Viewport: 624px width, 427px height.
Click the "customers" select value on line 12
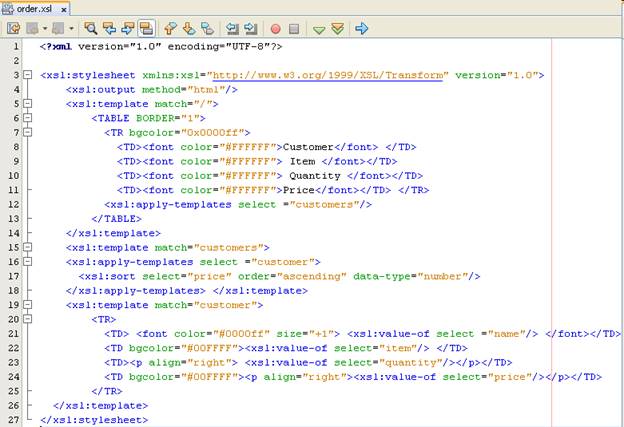[x=324, y=205]
